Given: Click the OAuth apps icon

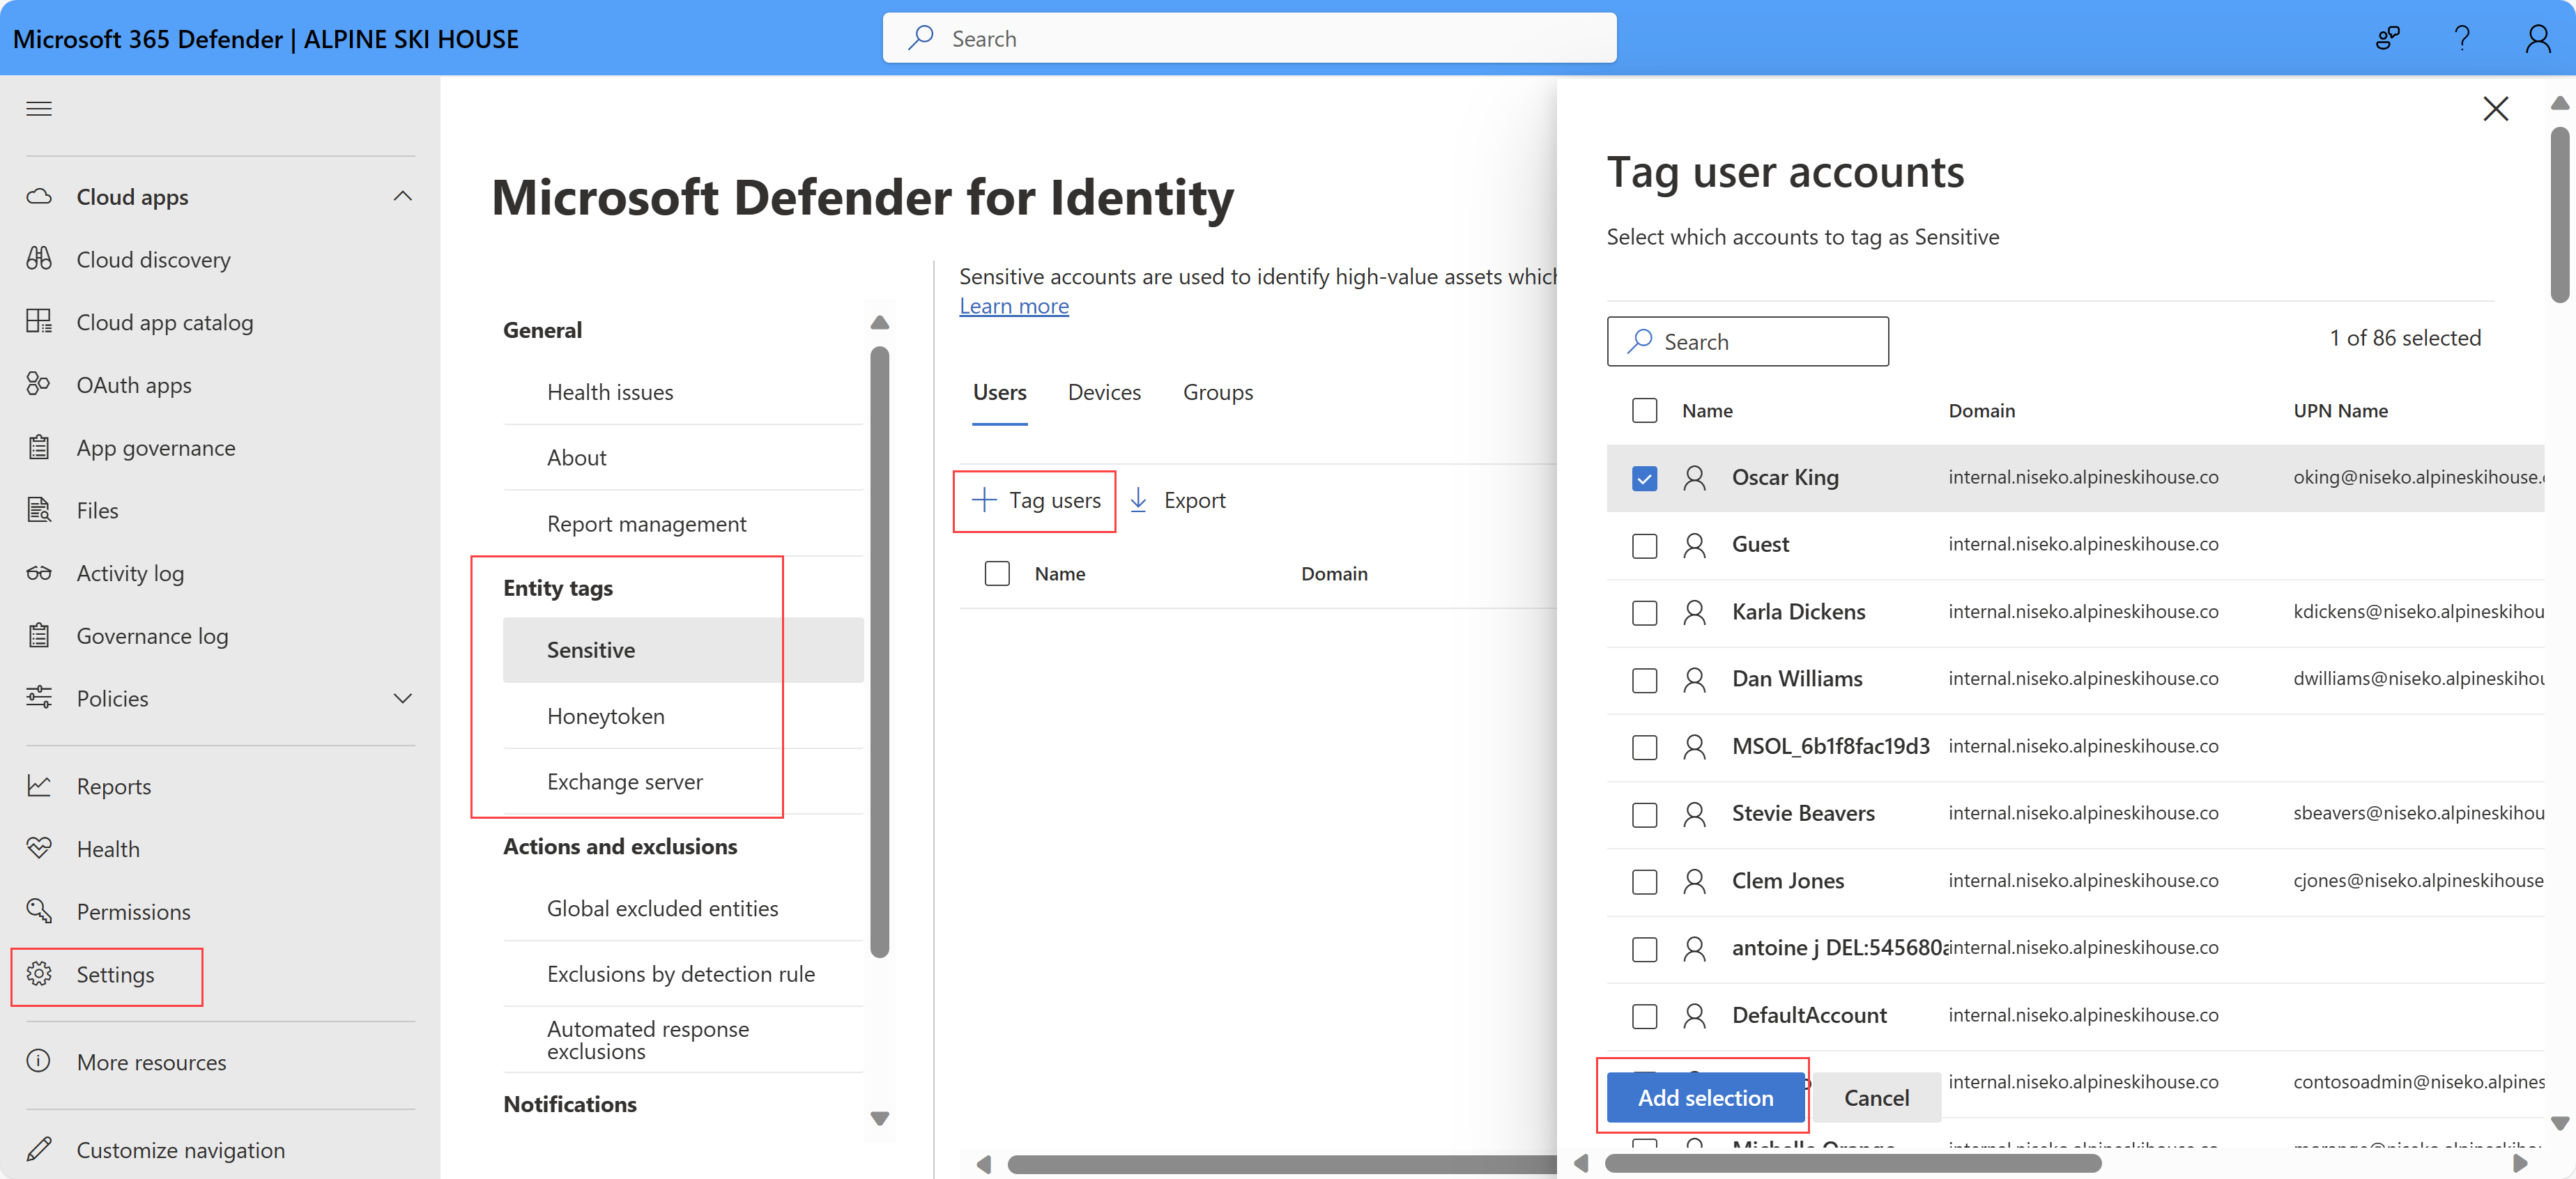Looking at the screenshot, I should tap(39, 384).
